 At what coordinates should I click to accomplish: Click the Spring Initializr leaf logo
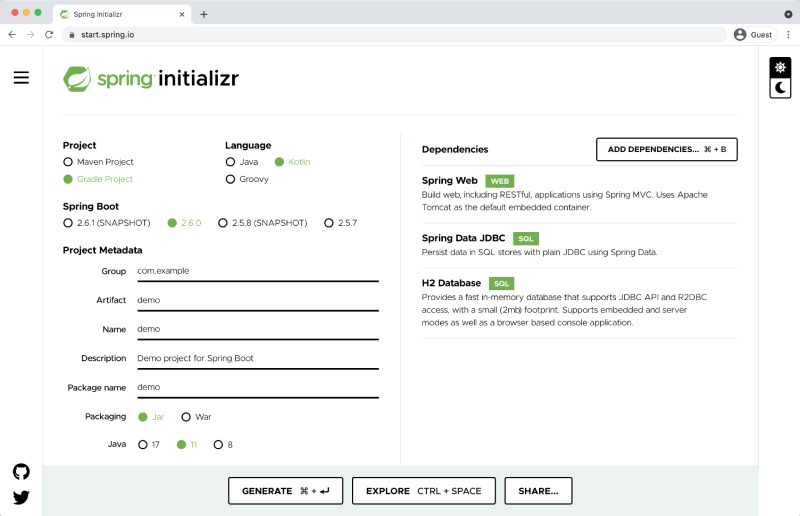pyautogui.click(x=77, y=79)
